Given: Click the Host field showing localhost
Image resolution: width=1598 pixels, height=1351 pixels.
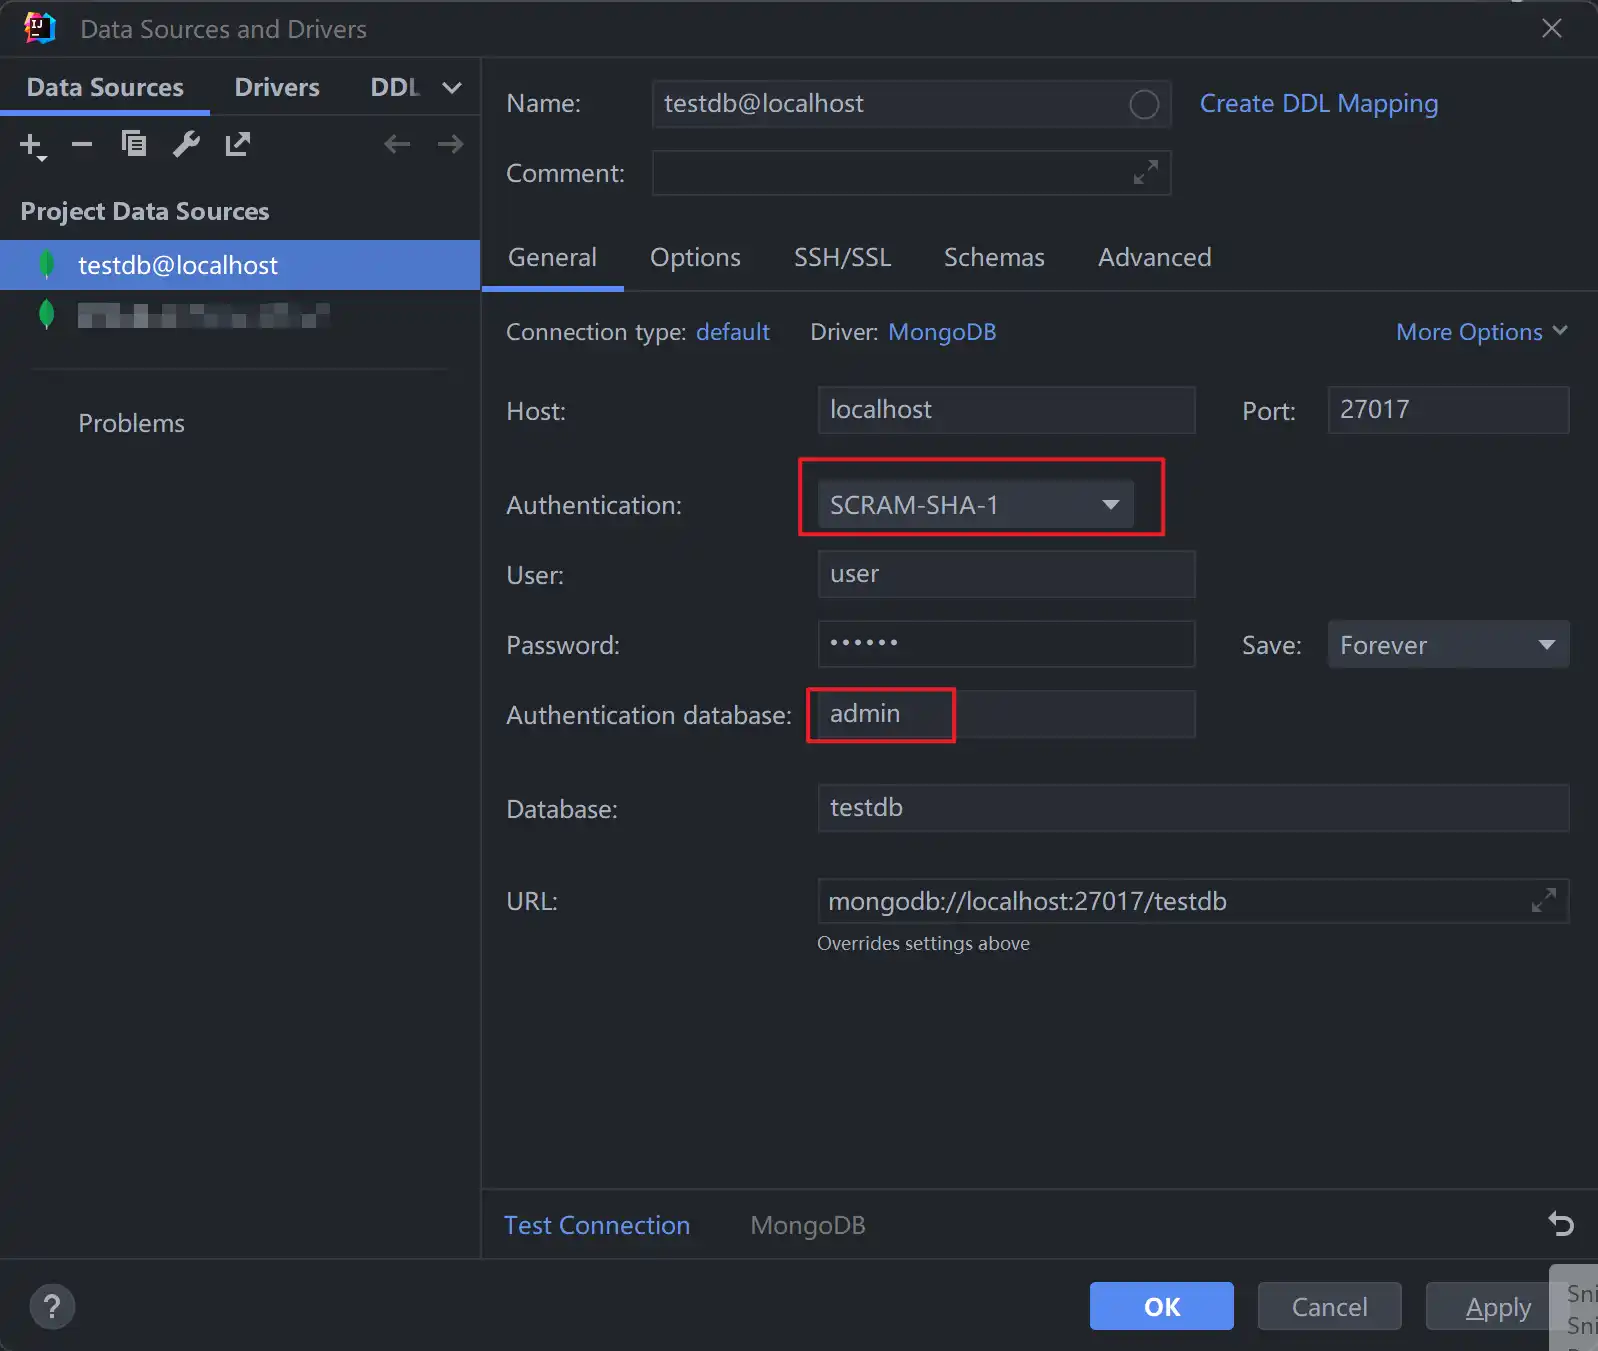Looking at the screenshot, I should 1006,410.
